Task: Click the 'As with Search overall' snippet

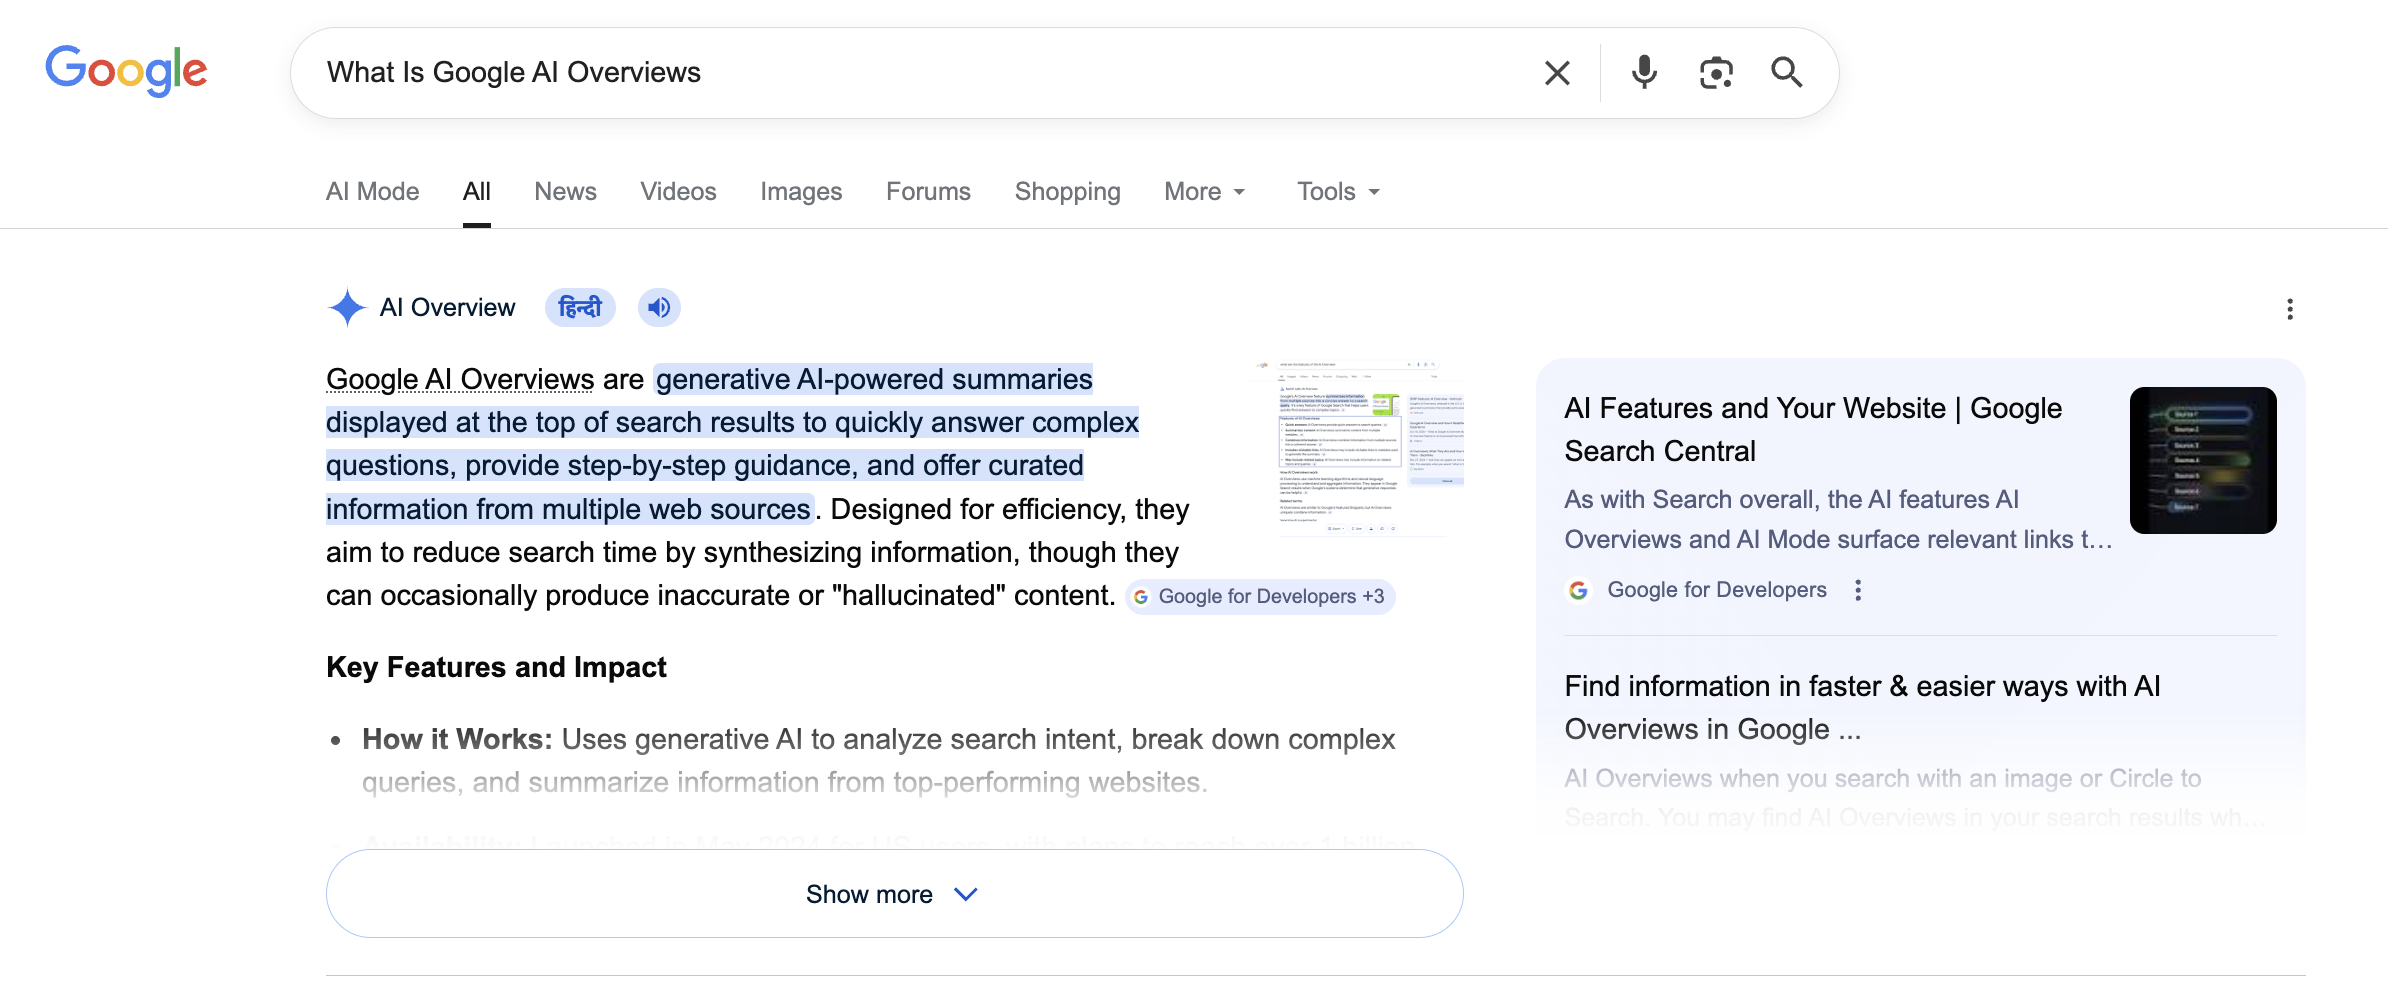Action: click(1838, 519)
